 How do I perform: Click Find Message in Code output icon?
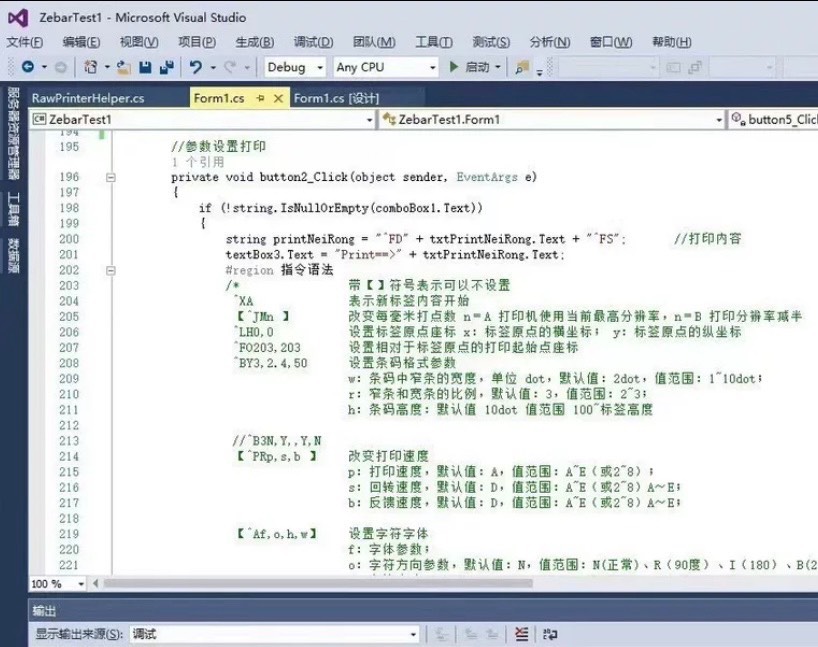pyautogui.click(x=441, y=634)
